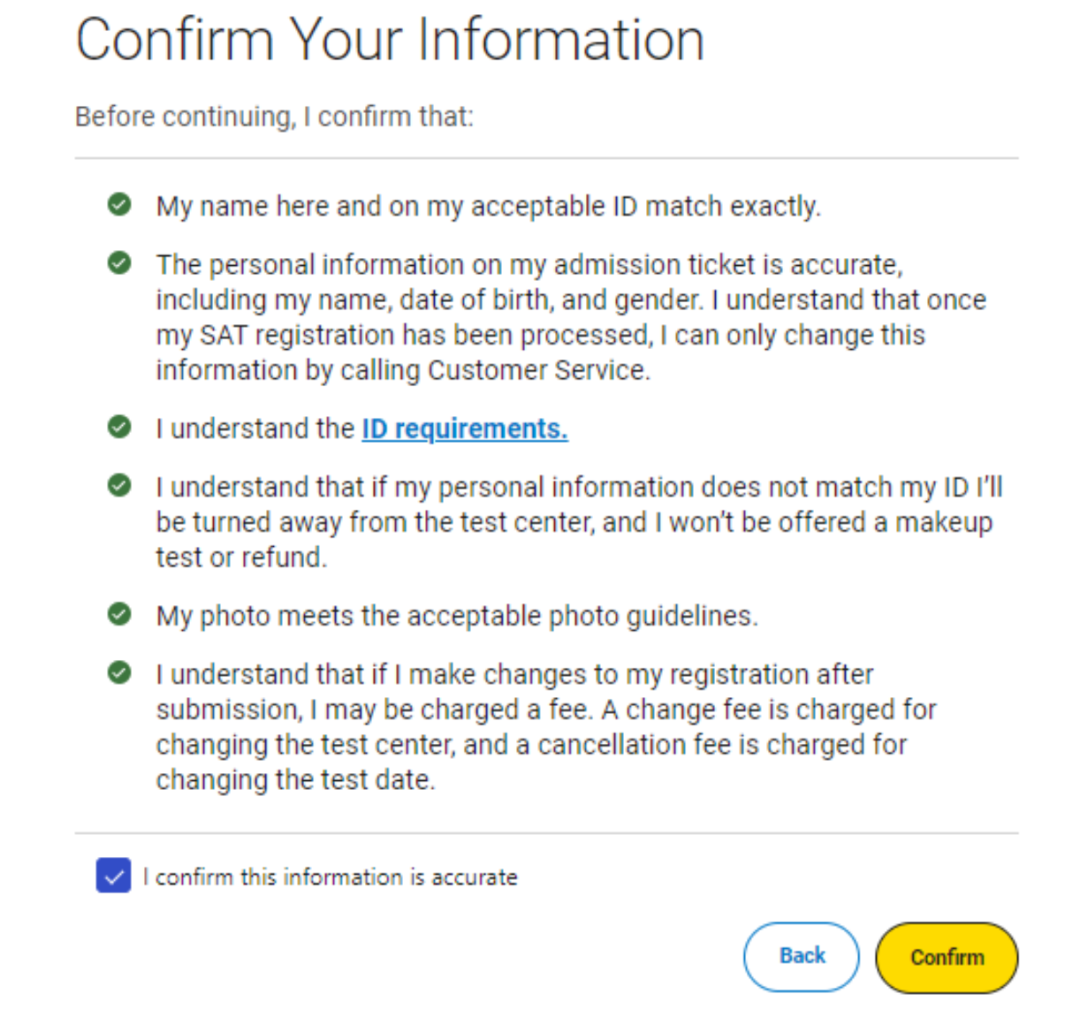This screenshot has height=1024, width=1080.
Task: Click the paragraph about the cancellation fee
Action: point(546,727)
